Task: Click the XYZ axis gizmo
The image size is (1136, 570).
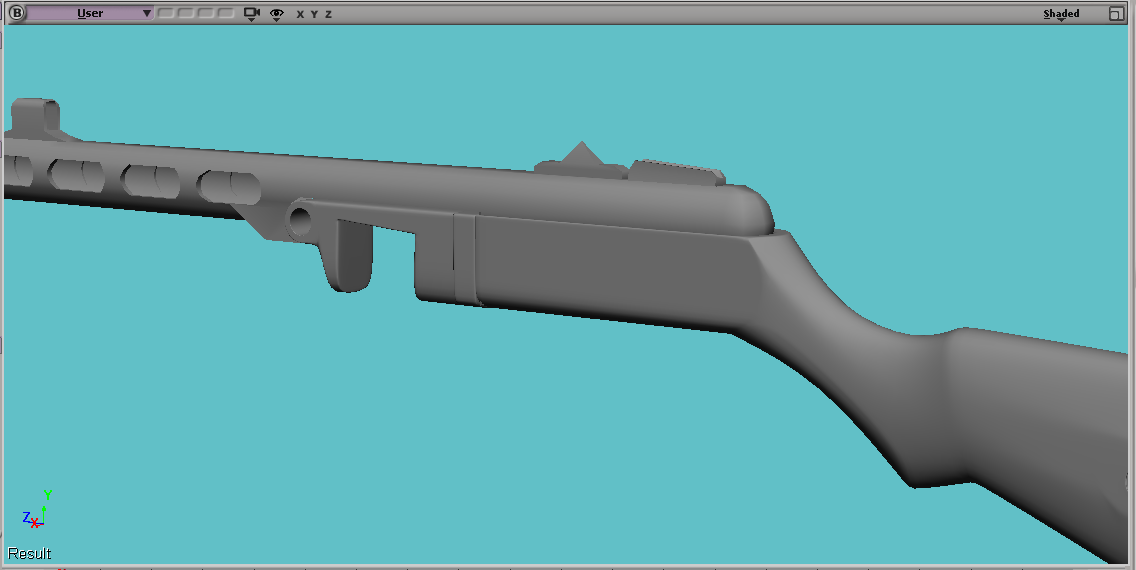Action: (38, 510)
